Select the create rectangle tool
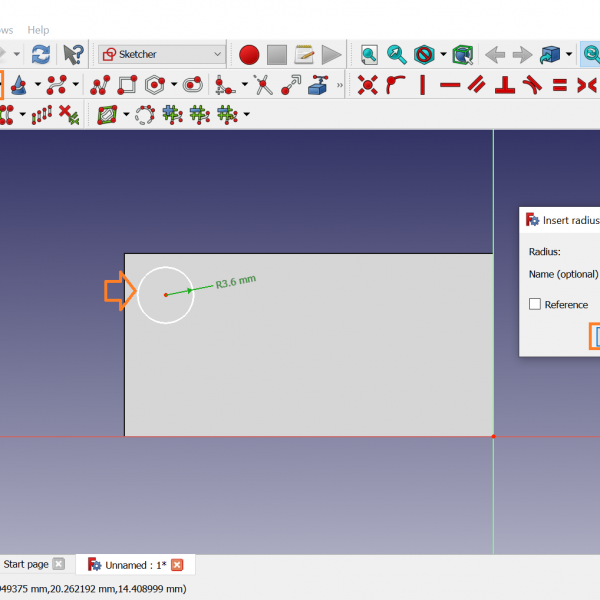 [127, 85]
